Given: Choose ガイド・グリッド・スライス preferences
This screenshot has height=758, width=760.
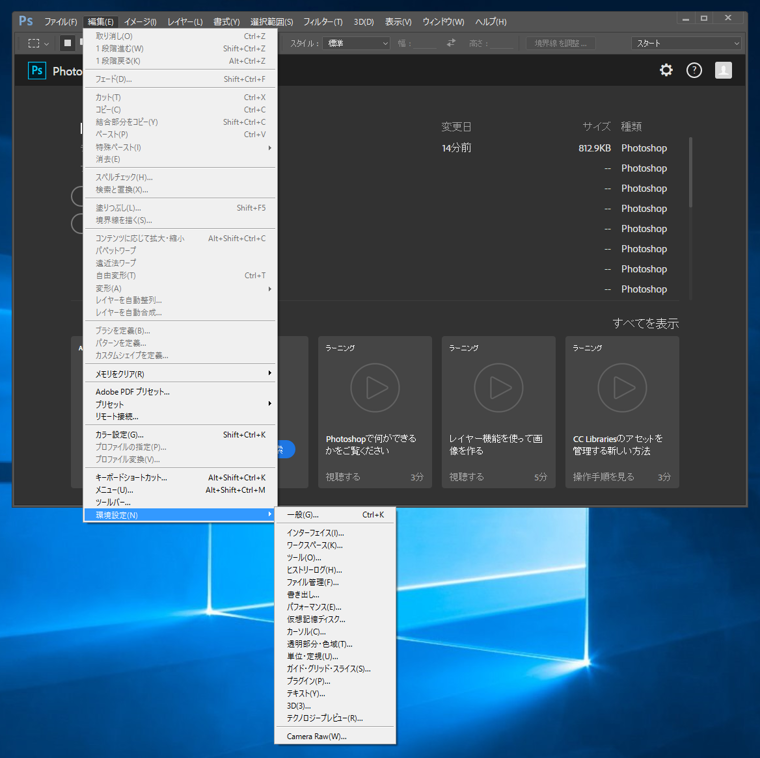Looking at the screenshot, I should point(335,669).
